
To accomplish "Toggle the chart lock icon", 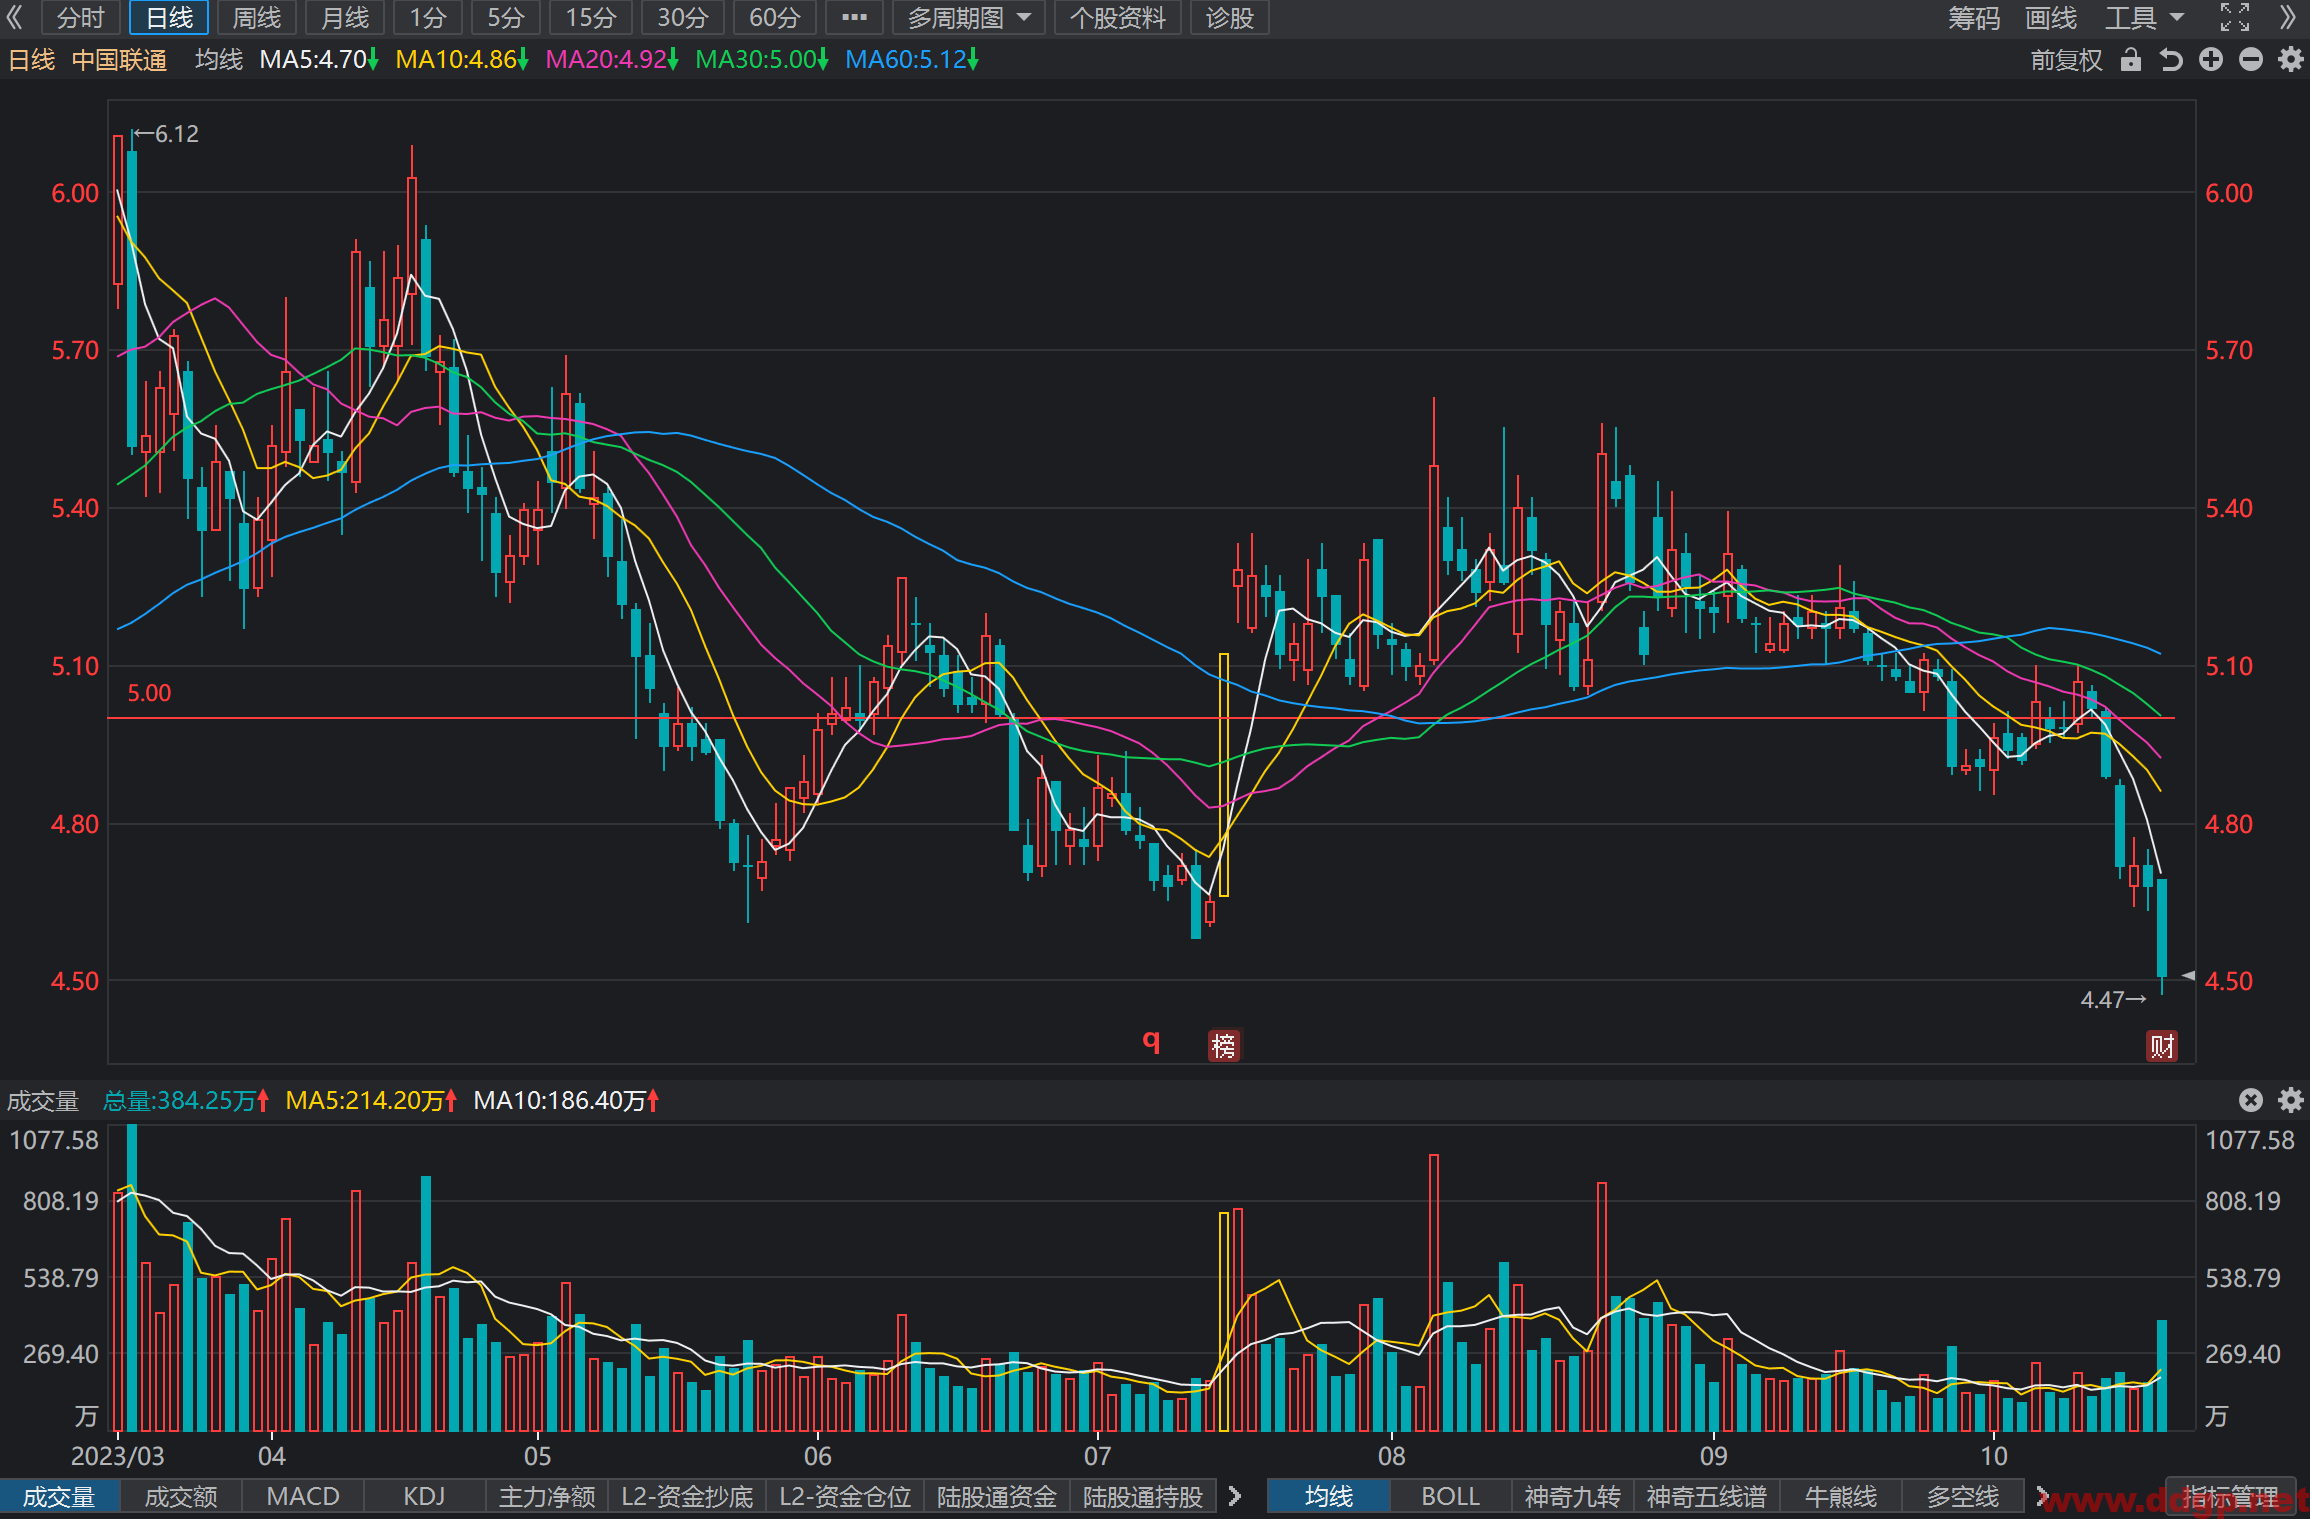I will [x=2131, y=60].
